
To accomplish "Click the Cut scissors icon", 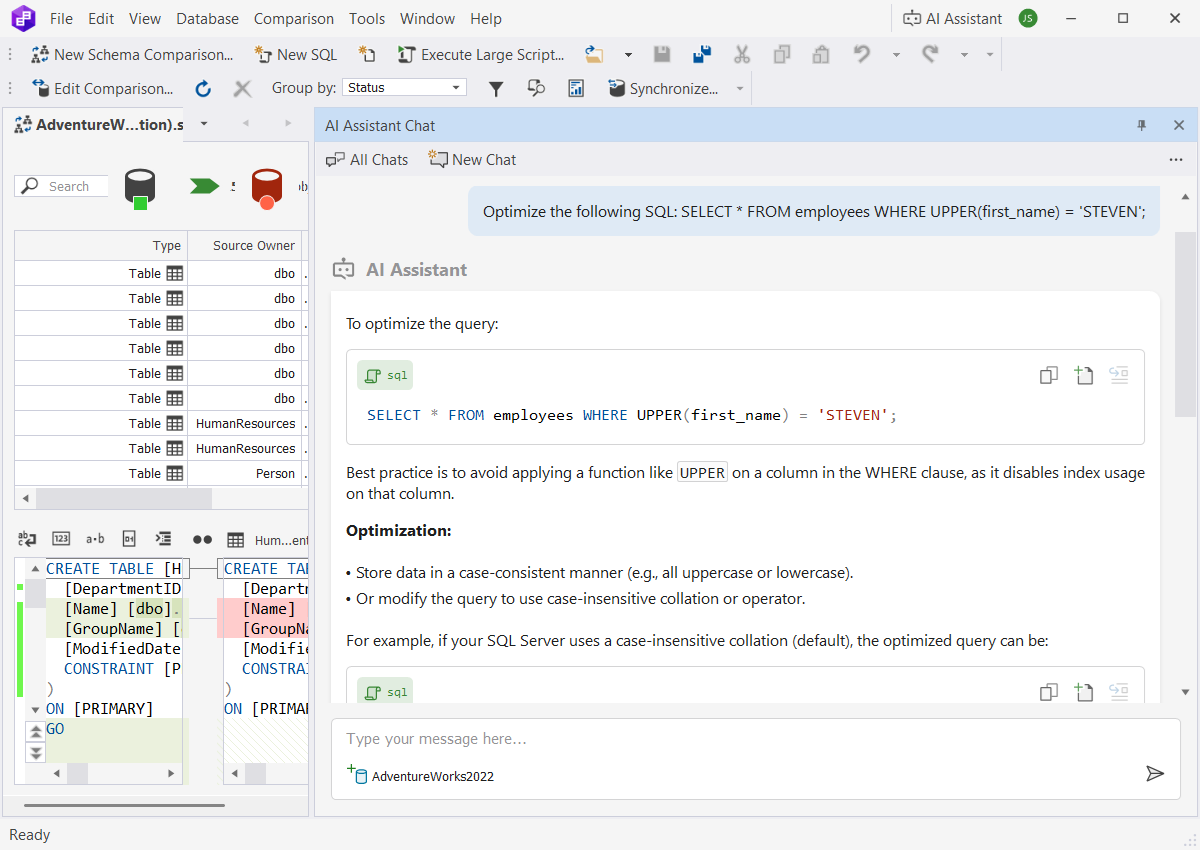I will [x=742, y=55].
